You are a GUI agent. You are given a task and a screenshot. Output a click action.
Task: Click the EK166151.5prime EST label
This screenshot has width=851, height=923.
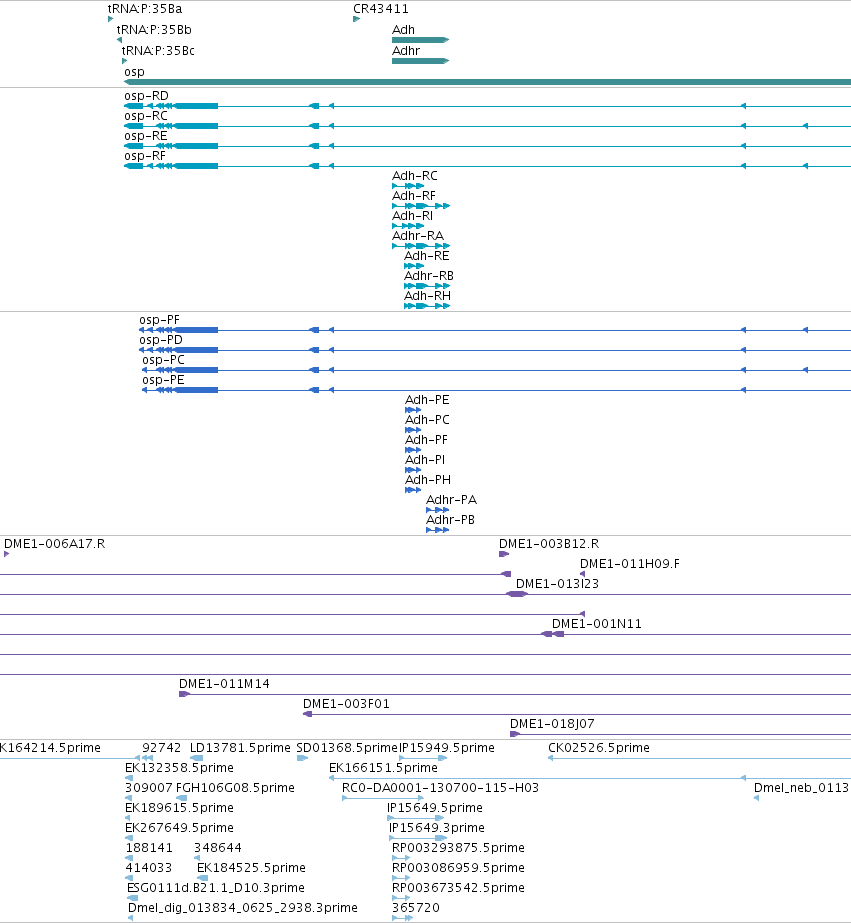[383, 768]
